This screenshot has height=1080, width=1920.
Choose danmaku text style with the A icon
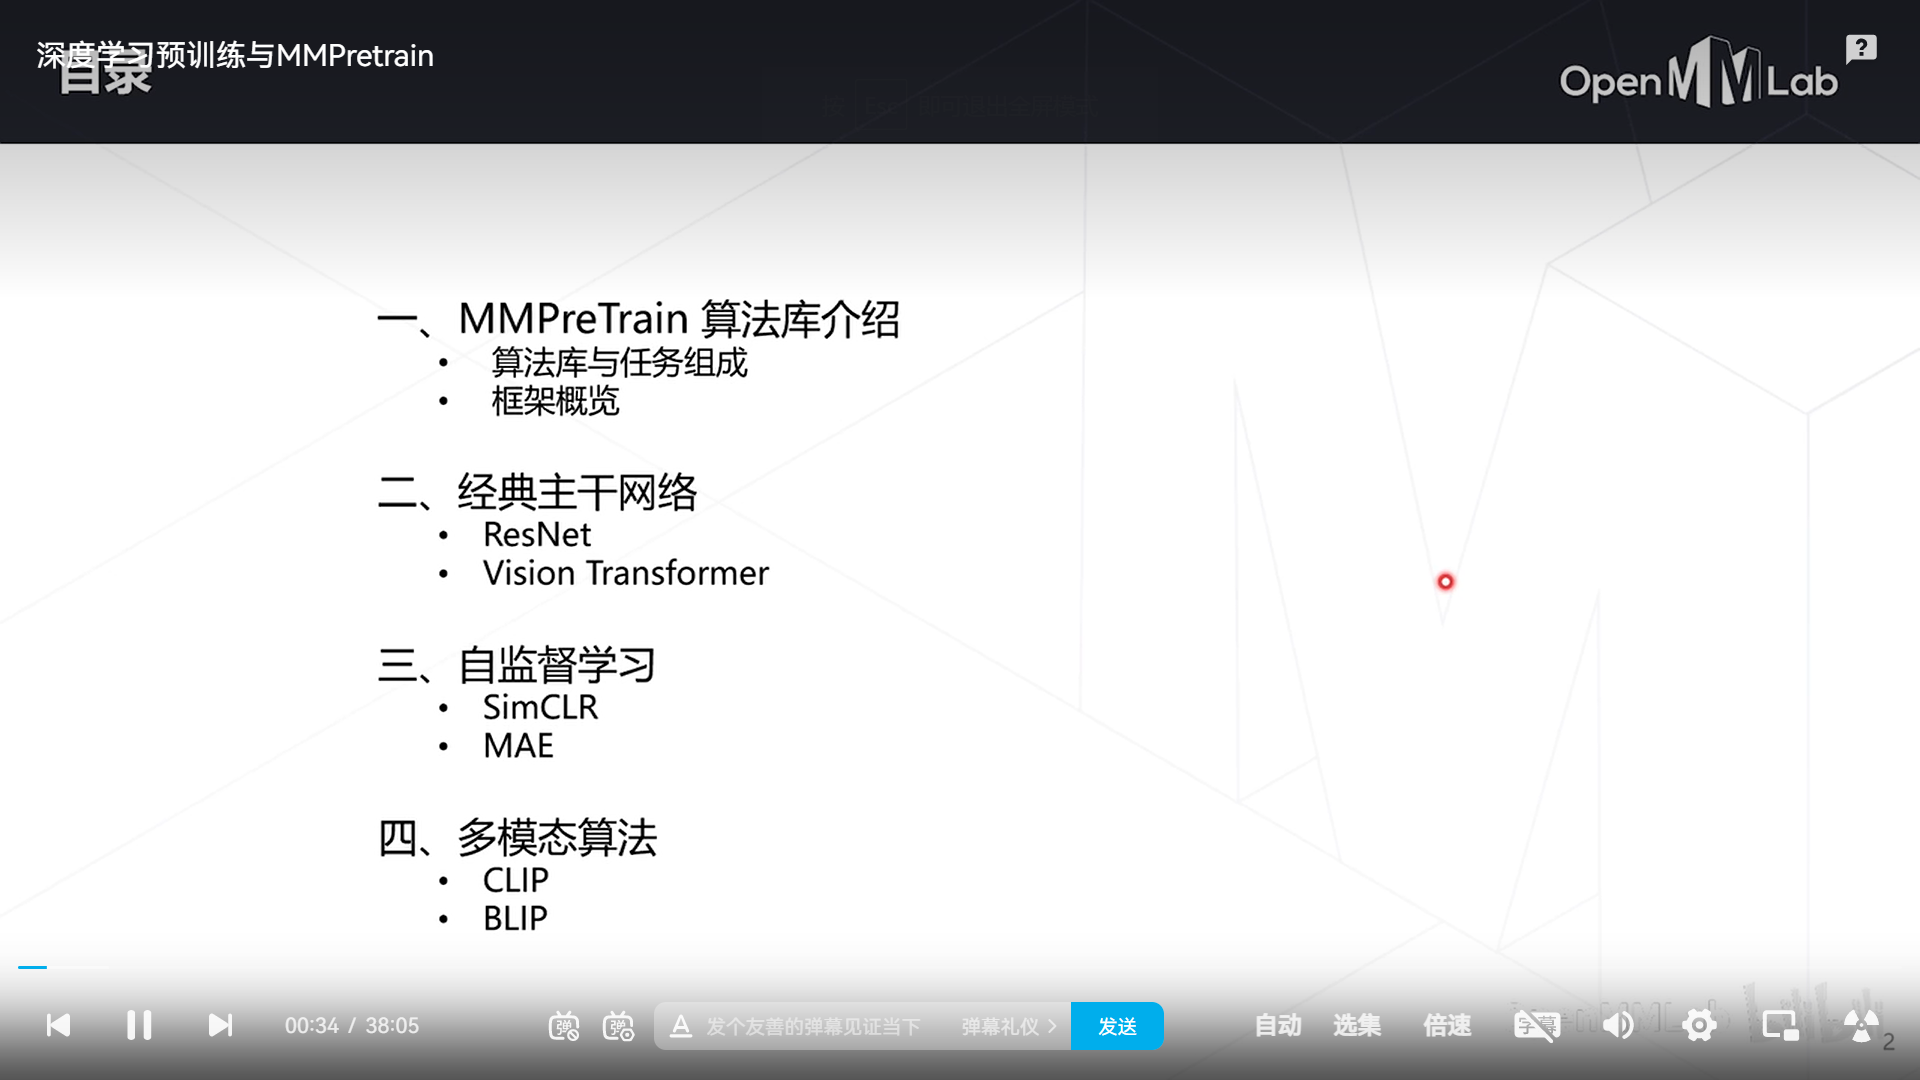click(x=682, y=1025)
